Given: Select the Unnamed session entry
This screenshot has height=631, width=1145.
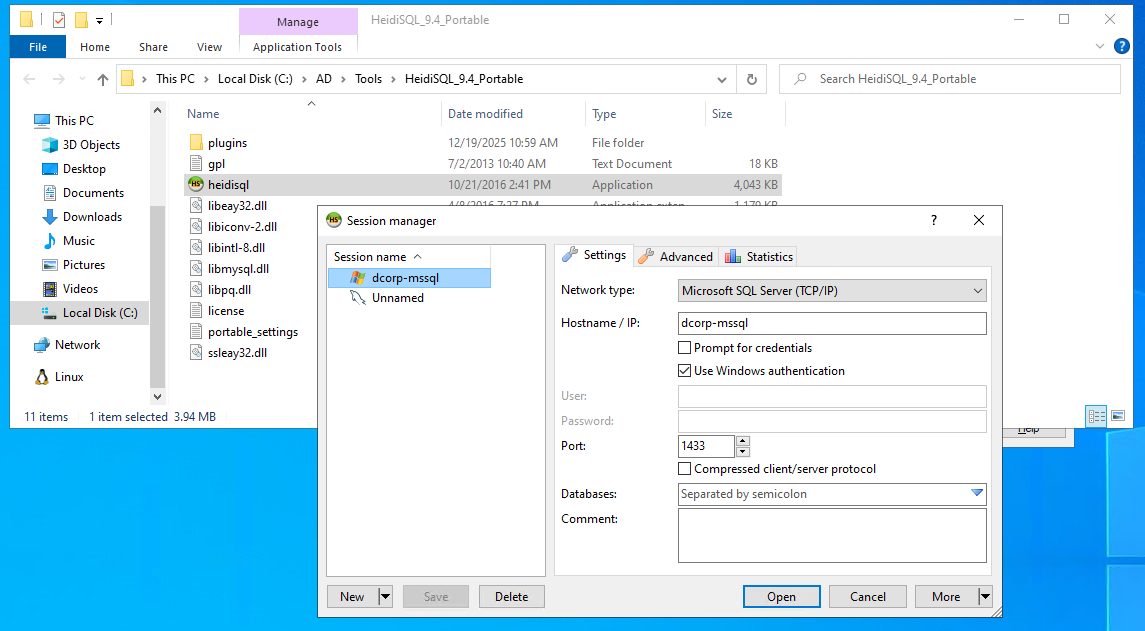Looking at the screenshot, I should 397,298.
